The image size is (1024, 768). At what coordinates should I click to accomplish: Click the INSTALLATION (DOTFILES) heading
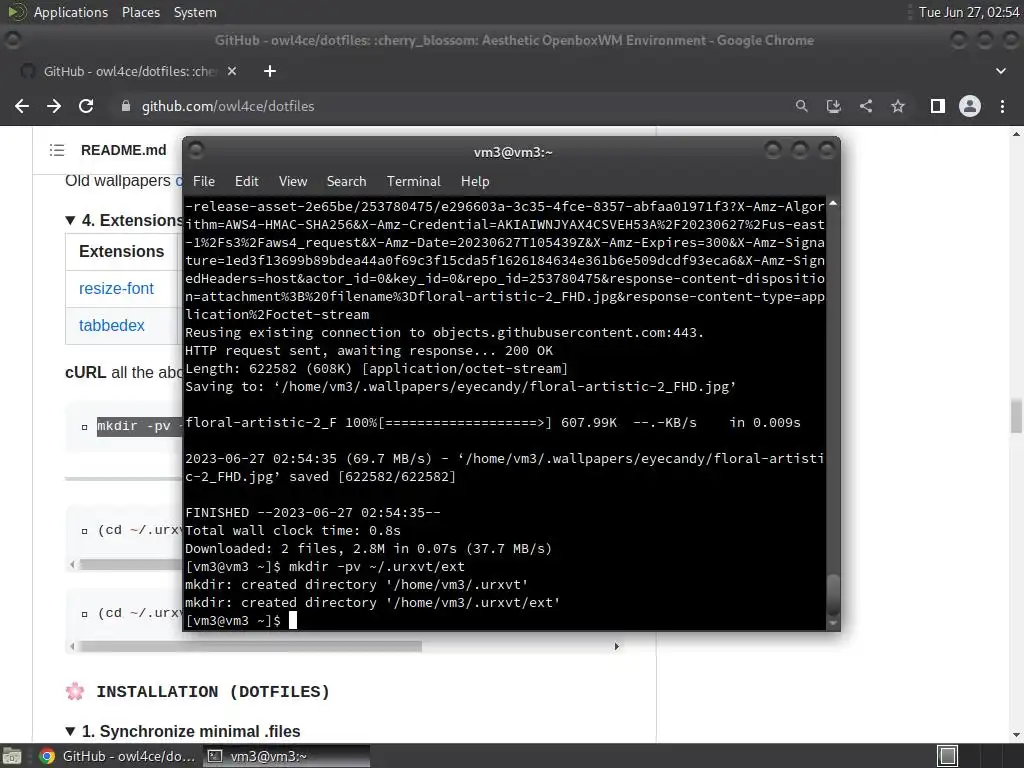(x=213, y=692)
